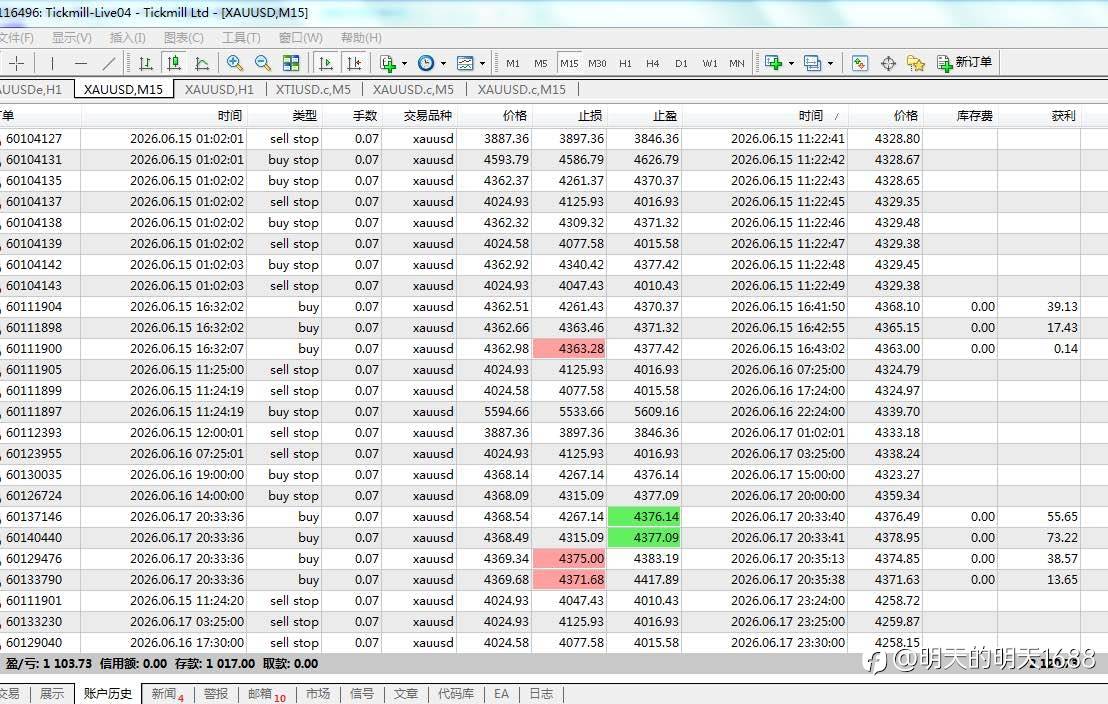The width and height of the screenshot is (1108, 704).
Task: Set the timeframe to H4
Action: tap(652, 63)
